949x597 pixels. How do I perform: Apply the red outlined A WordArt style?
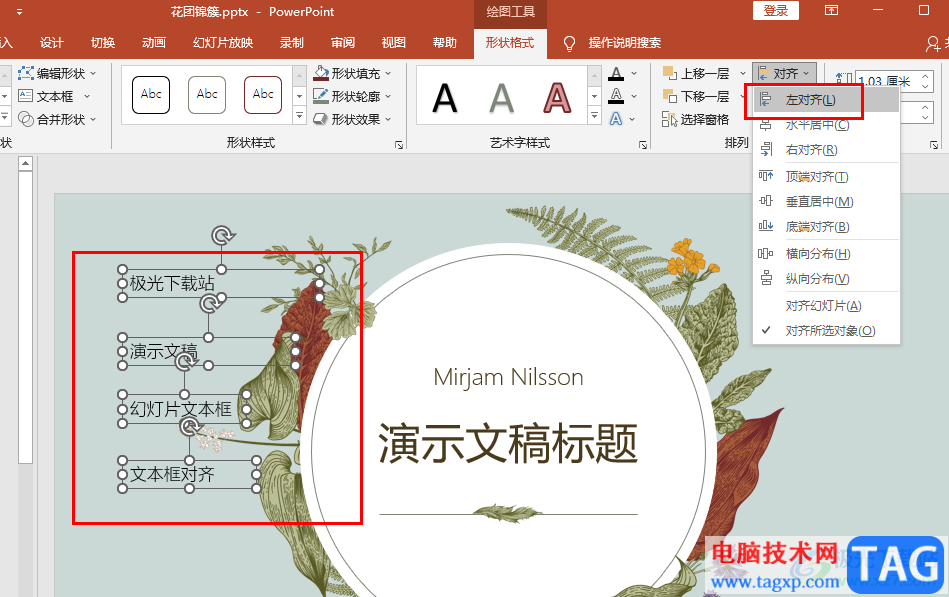(557, 98)
